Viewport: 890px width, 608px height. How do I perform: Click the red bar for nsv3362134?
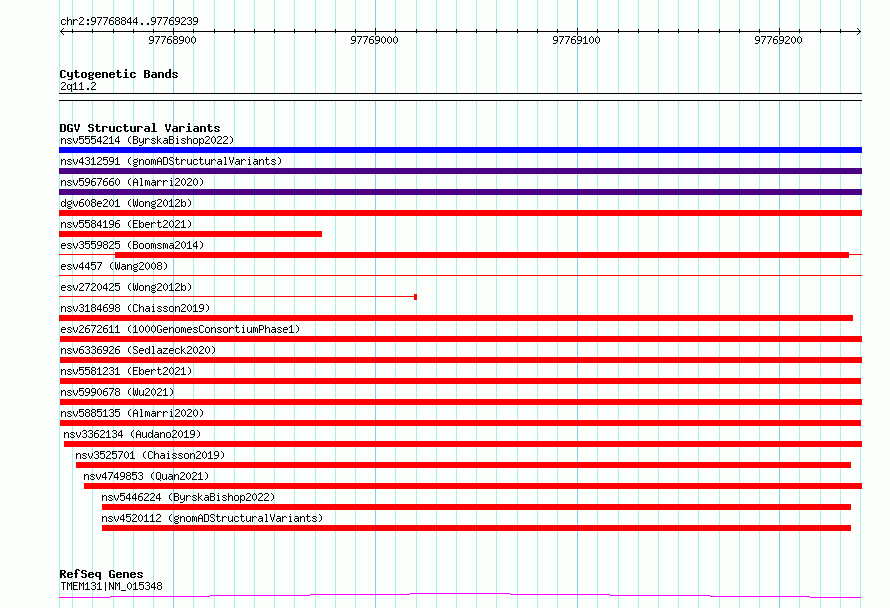point(463,444)
